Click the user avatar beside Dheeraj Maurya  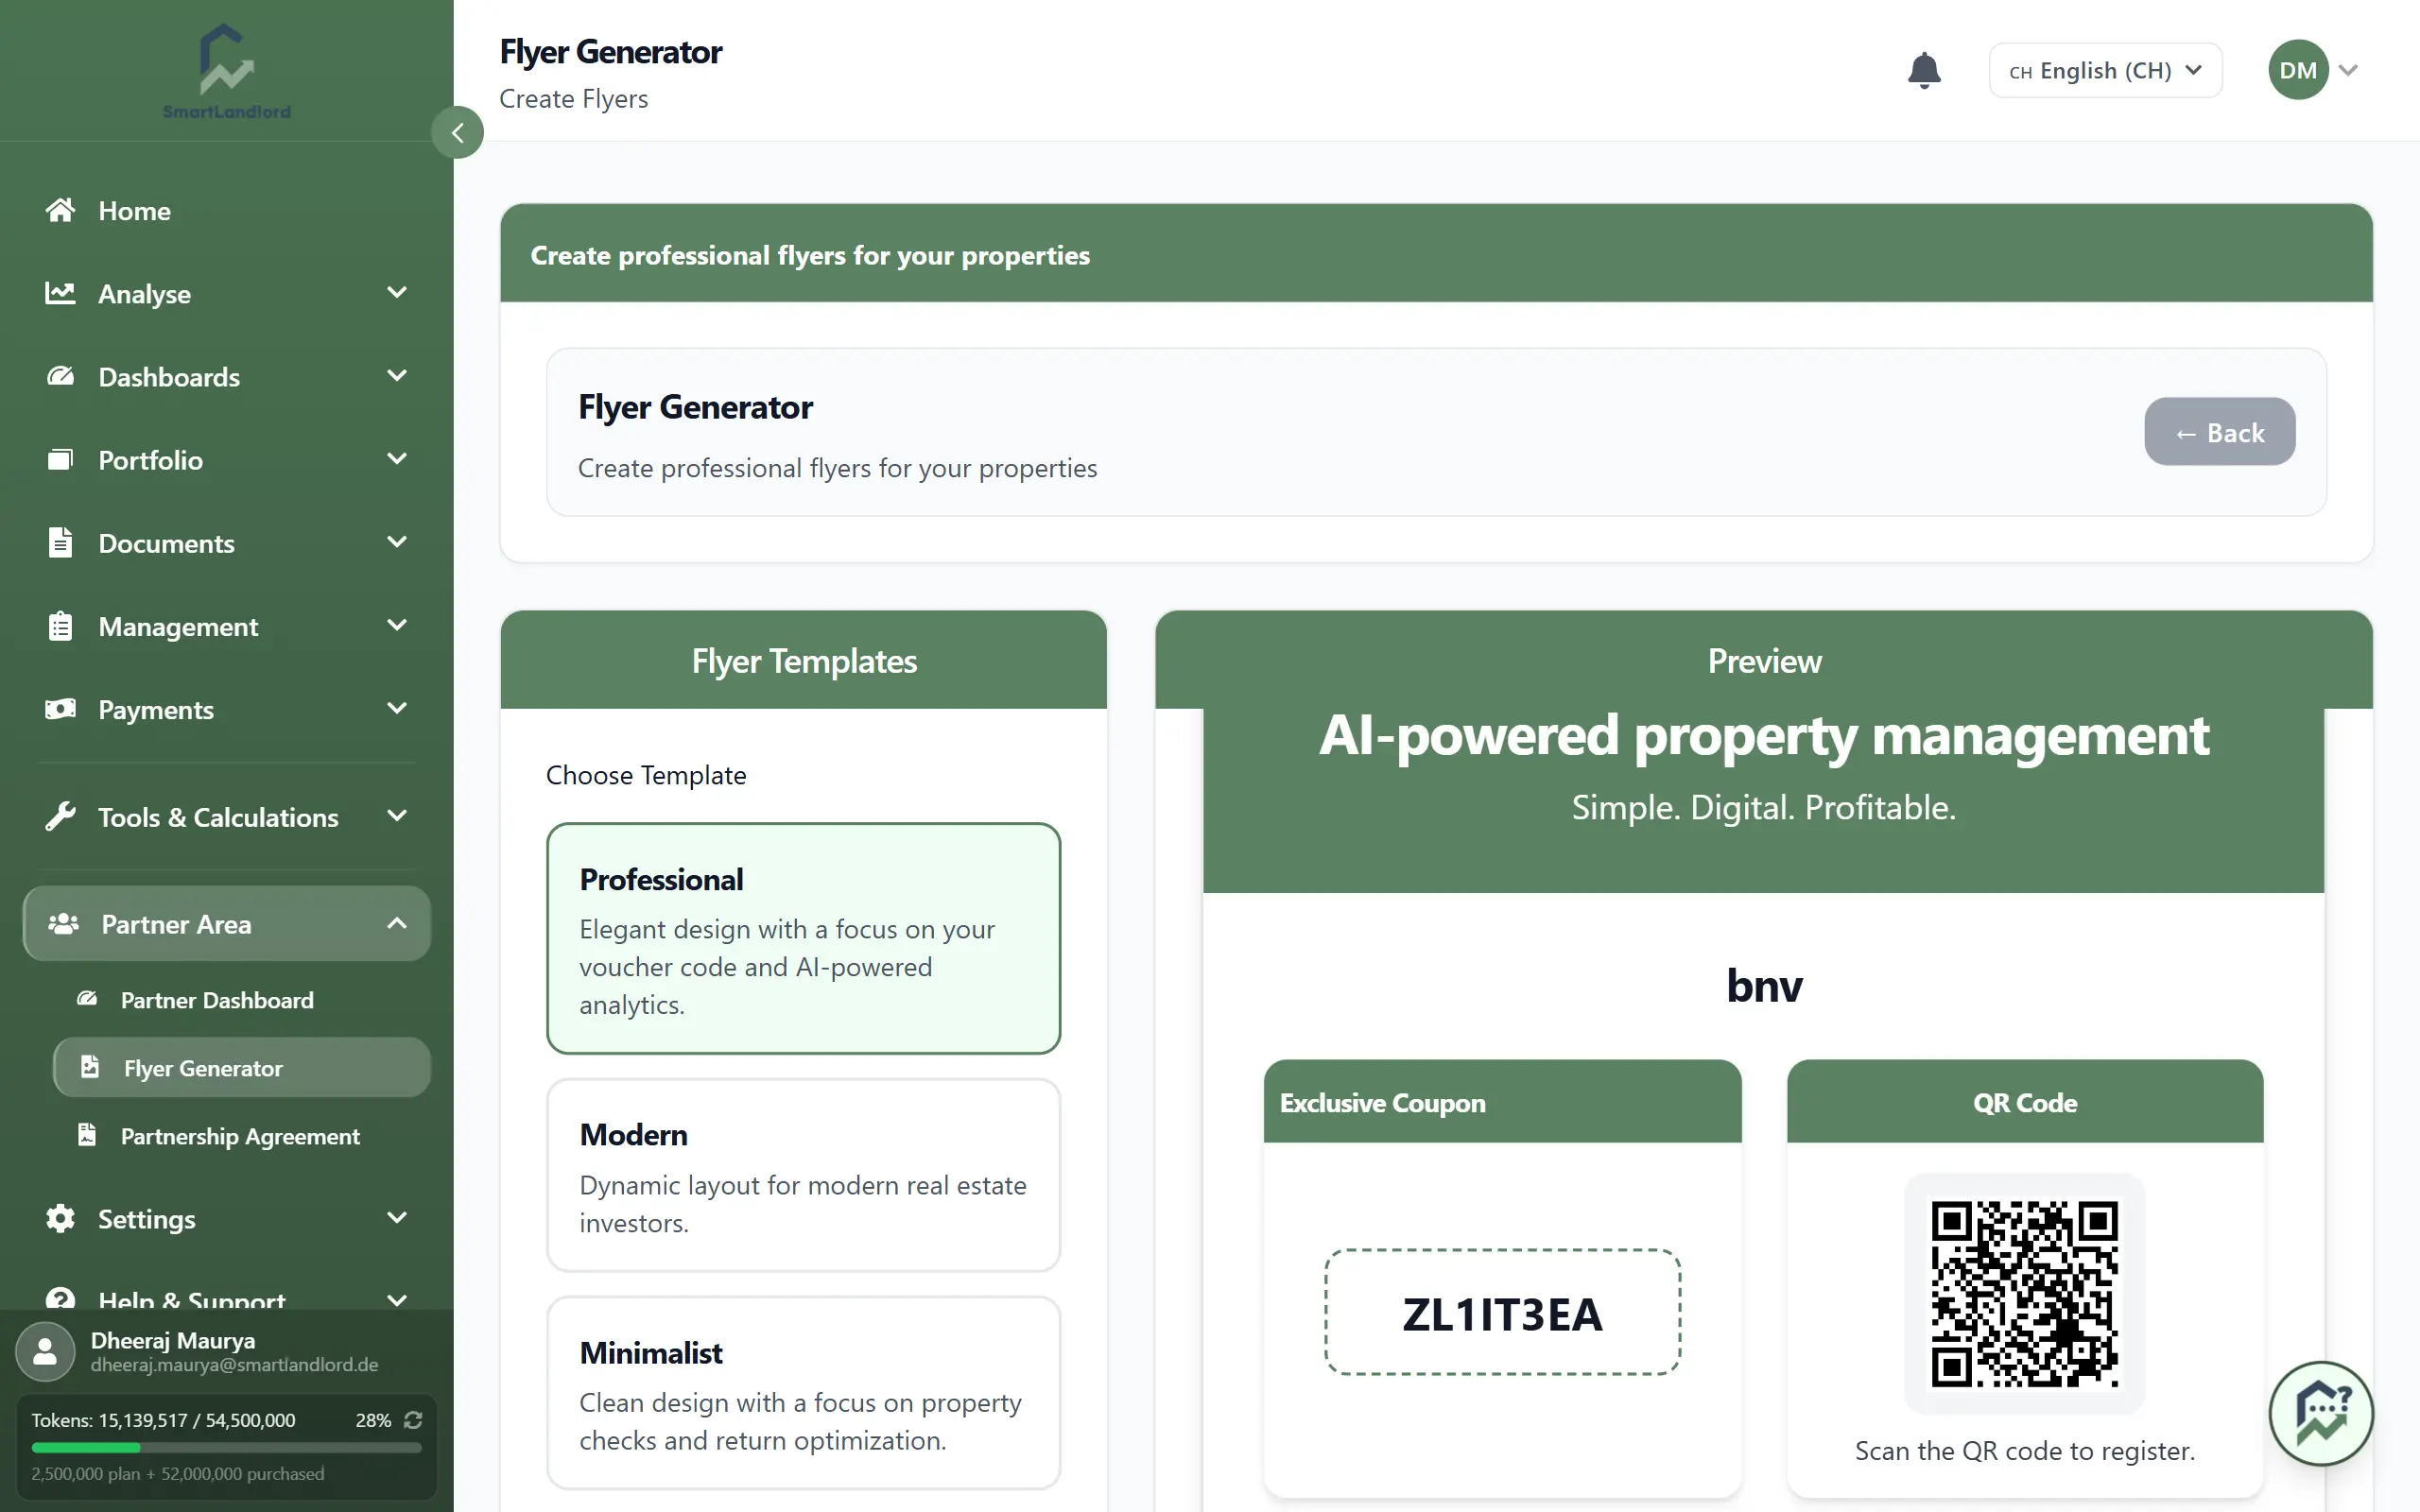[45, 1351]
